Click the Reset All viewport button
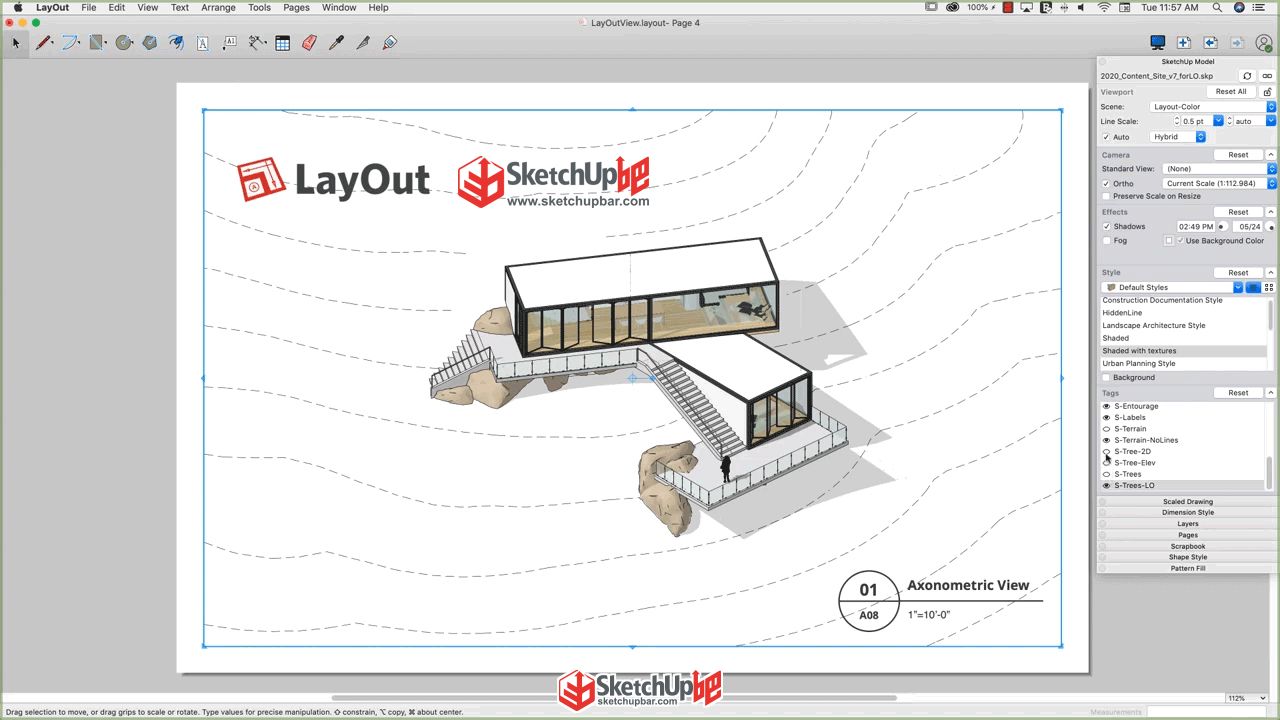The height and width of the screenshot is (720, 1280). tap(1231, 92)
